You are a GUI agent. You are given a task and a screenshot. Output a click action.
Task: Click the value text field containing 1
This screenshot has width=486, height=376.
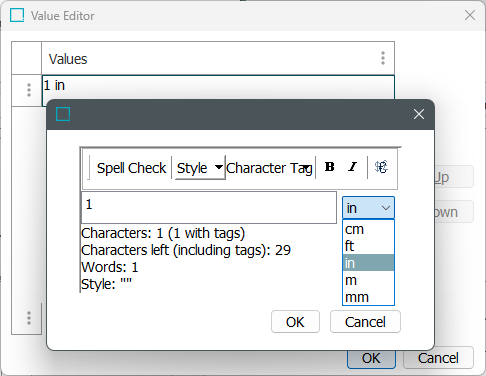point(209,207)
